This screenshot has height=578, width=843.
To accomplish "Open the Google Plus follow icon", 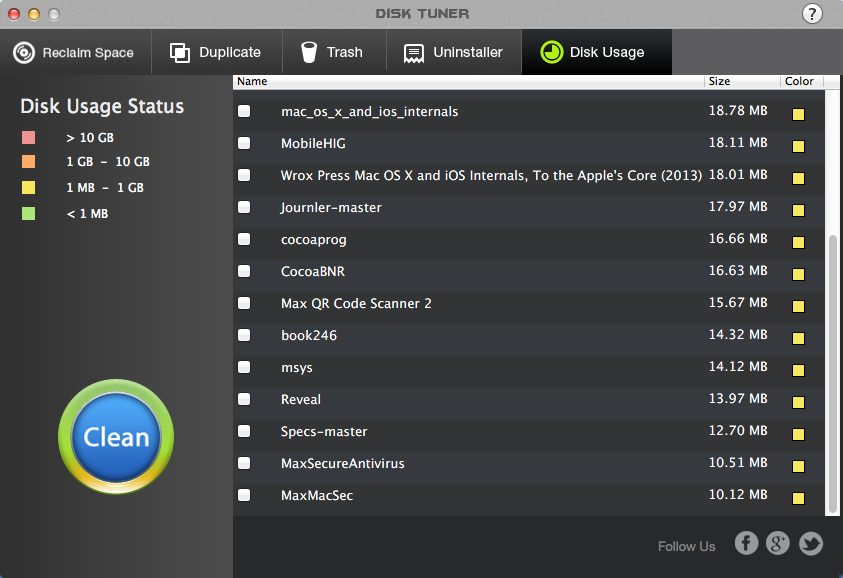I will click(778, 543).
